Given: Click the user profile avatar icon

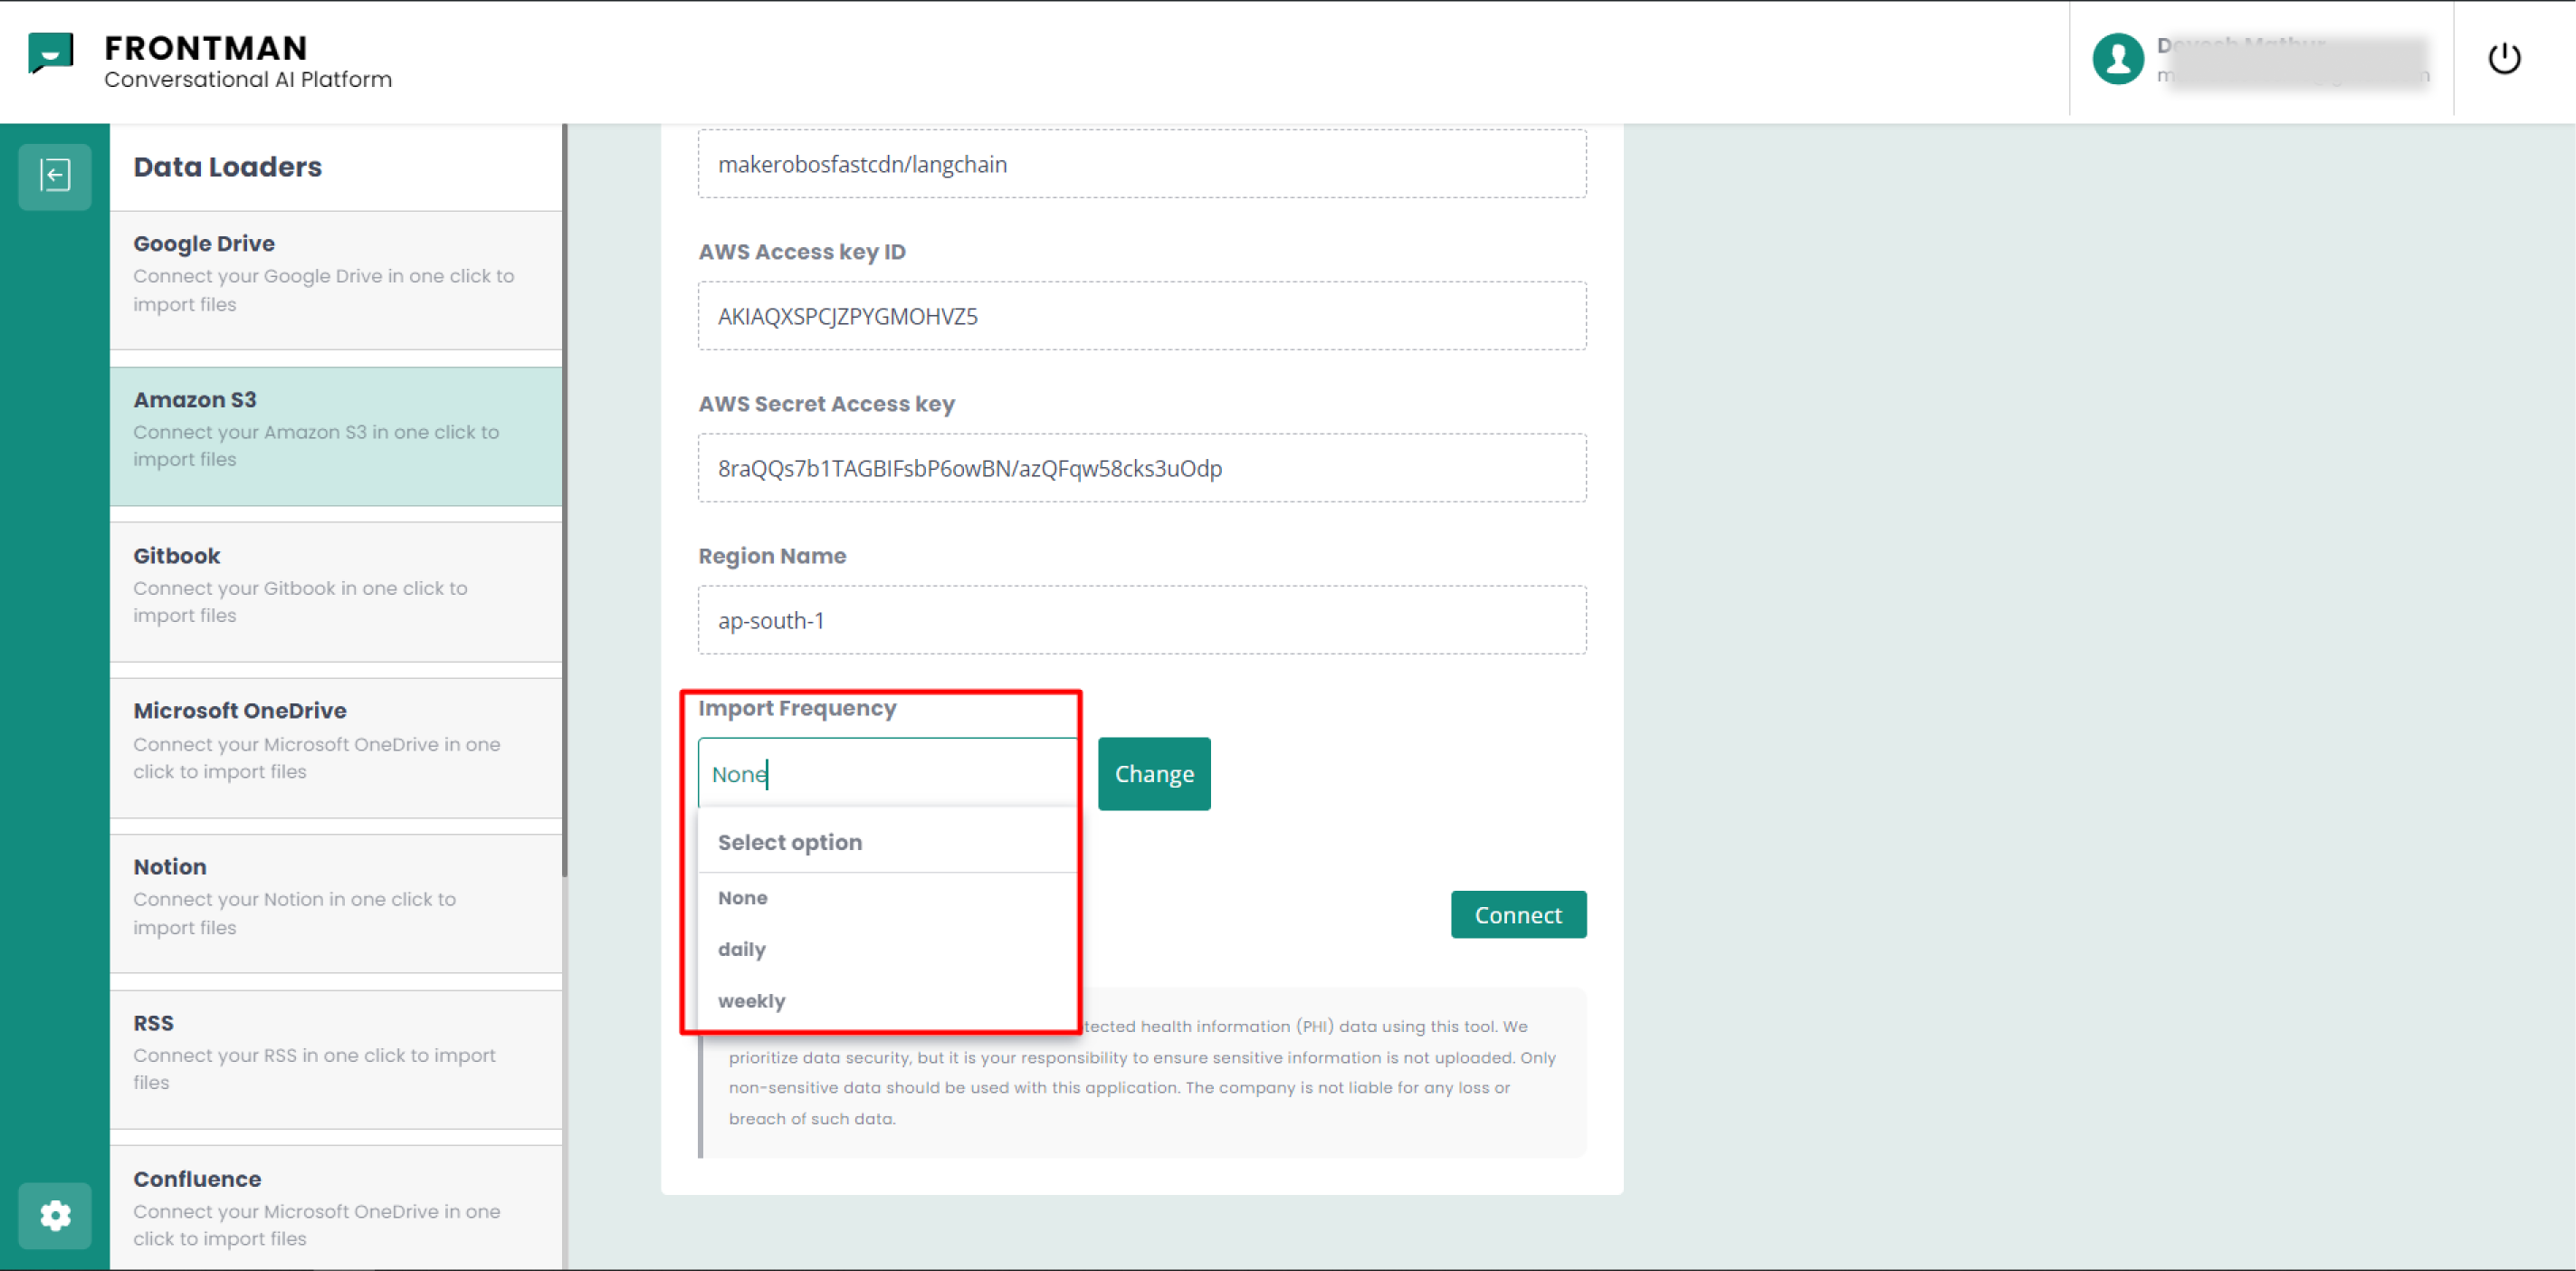Looking at the screenshot, I should [2117, 59].
